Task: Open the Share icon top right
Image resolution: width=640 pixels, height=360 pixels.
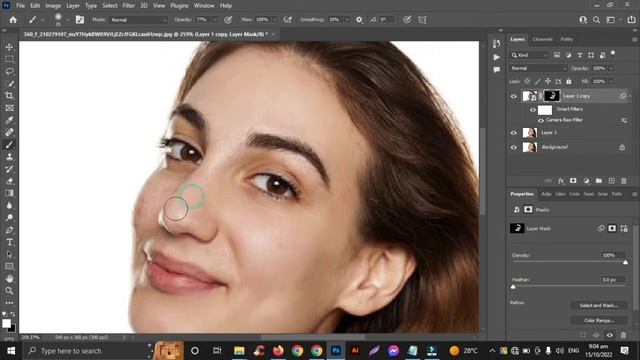Action: [631, 20]
